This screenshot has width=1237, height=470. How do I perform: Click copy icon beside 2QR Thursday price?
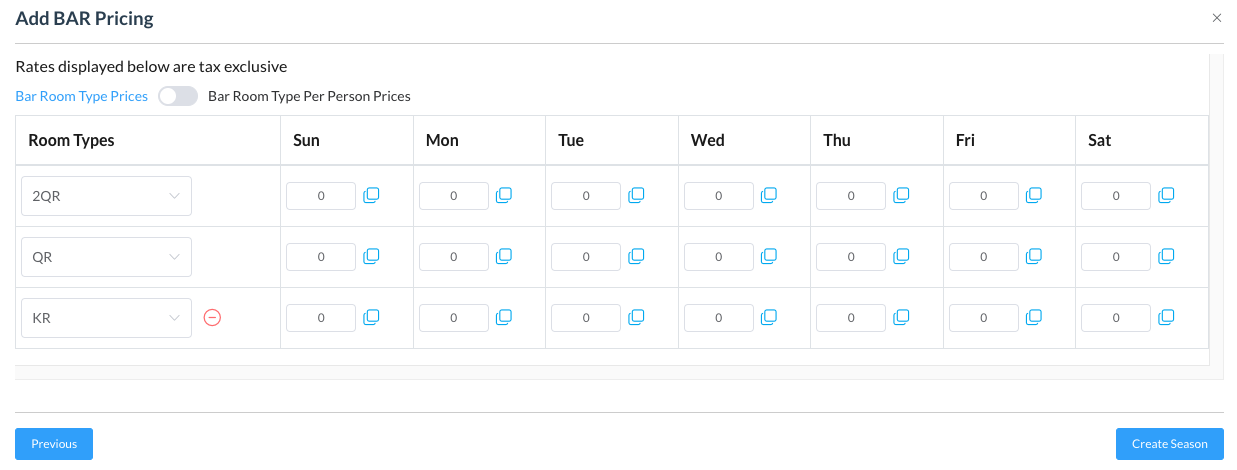pos(901,196)
